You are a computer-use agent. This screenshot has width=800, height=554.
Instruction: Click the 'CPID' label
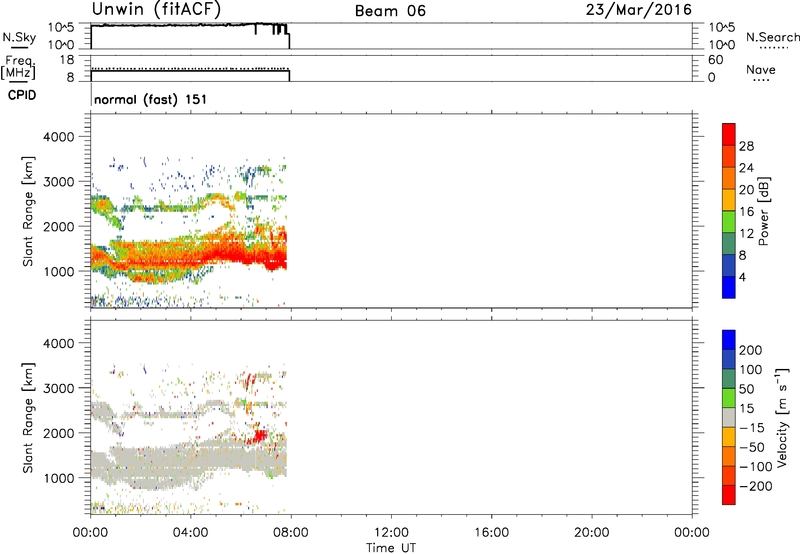22,95
